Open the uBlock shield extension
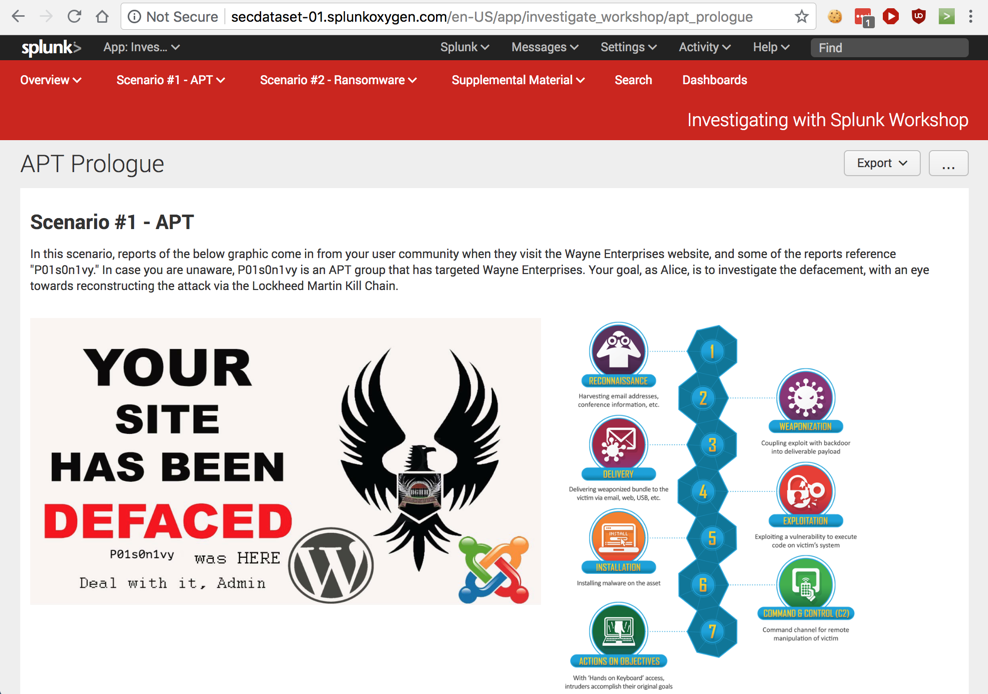This screenshot has height=694, width=988. tap(919, 16)
